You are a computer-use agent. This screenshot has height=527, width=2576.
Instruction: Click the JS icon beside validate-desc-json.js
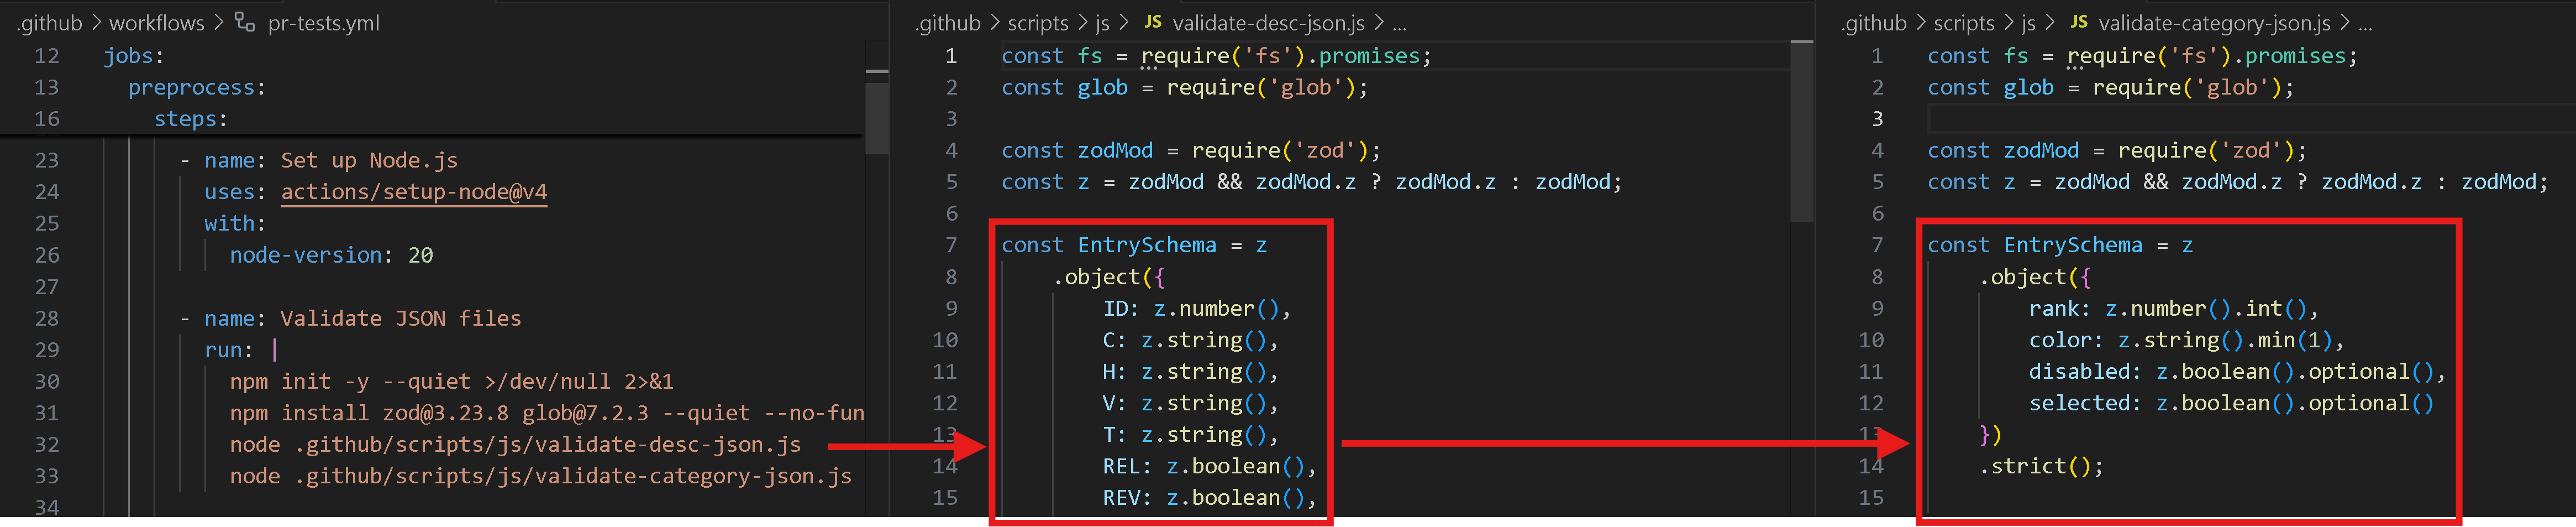1152,21
